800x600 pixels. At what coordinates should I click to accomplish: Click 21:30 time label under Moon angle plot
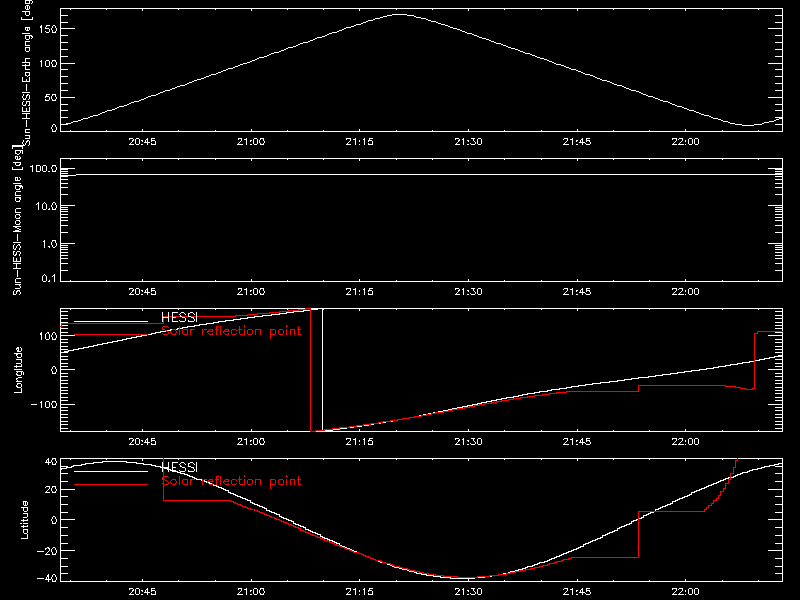(x=468, y=292)
